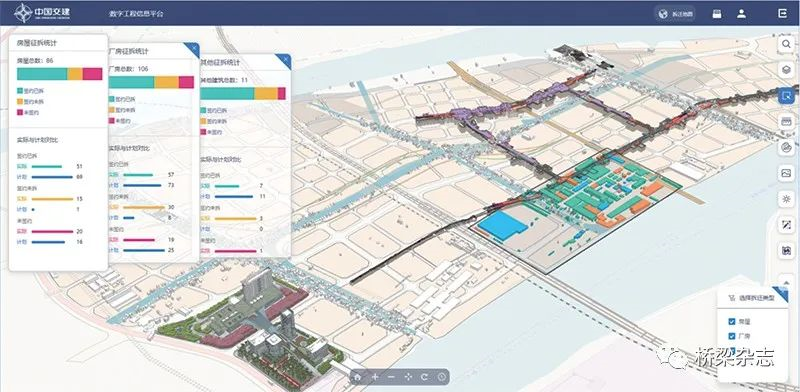Toggle the blue highlighted selection tool
The height and width of the screenshot is (392, 800).
(x=786, y=95)
